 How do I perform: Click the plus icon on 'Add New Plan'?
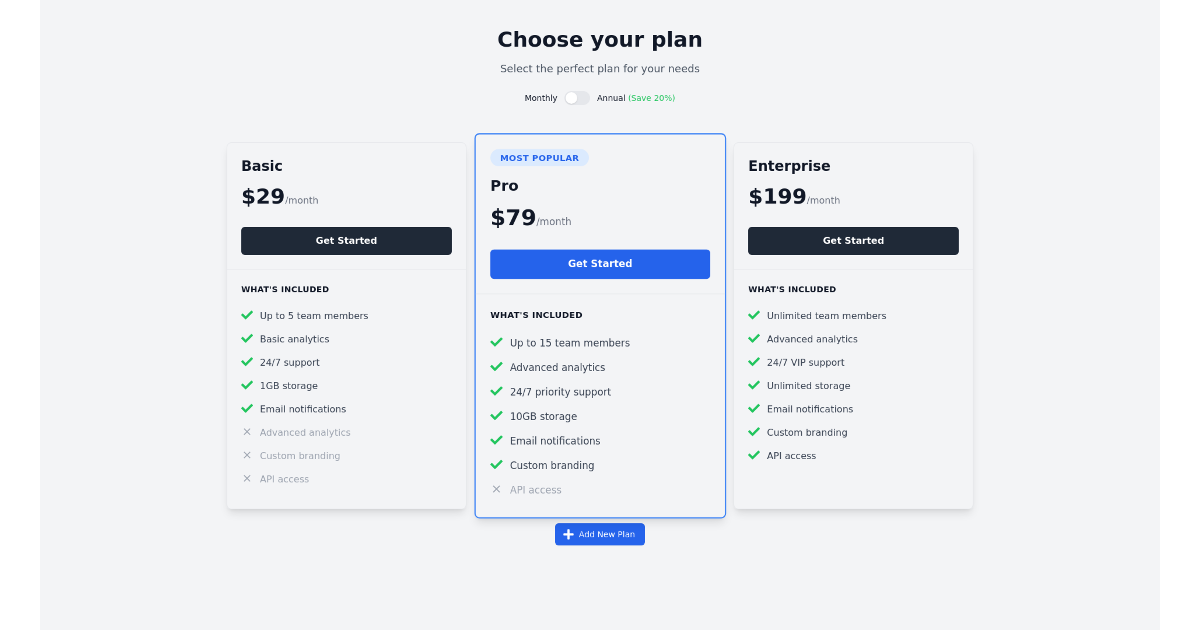(567, 534)
